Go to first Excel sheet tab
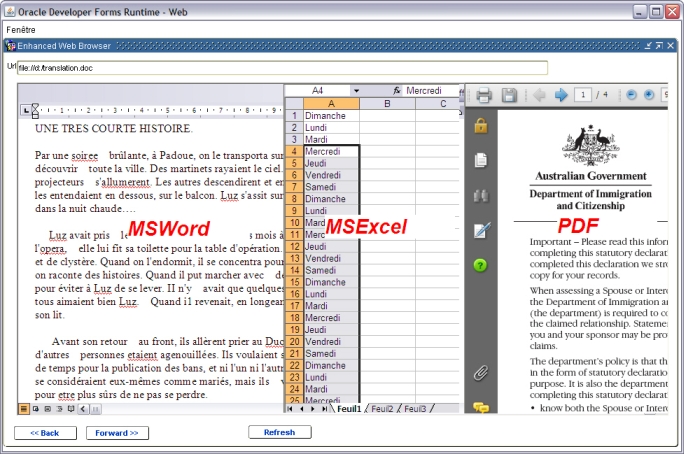The width and height of the screenshot is (684, 454). pyautogui.click(x=290, y=409)
